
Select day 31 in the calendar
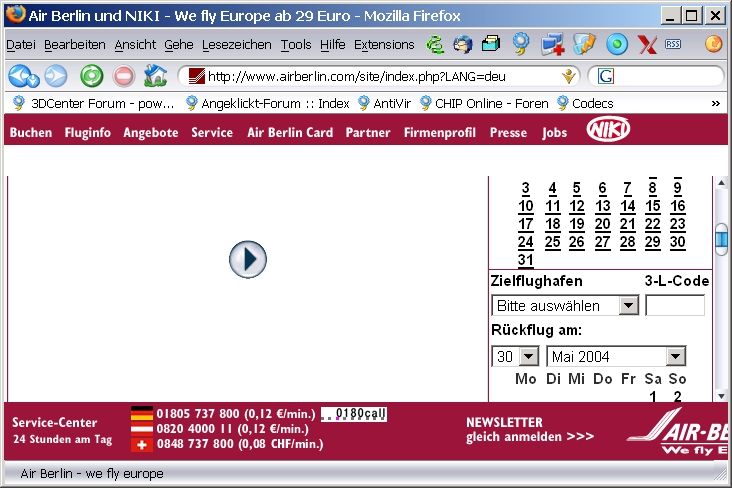click(525, 260)
